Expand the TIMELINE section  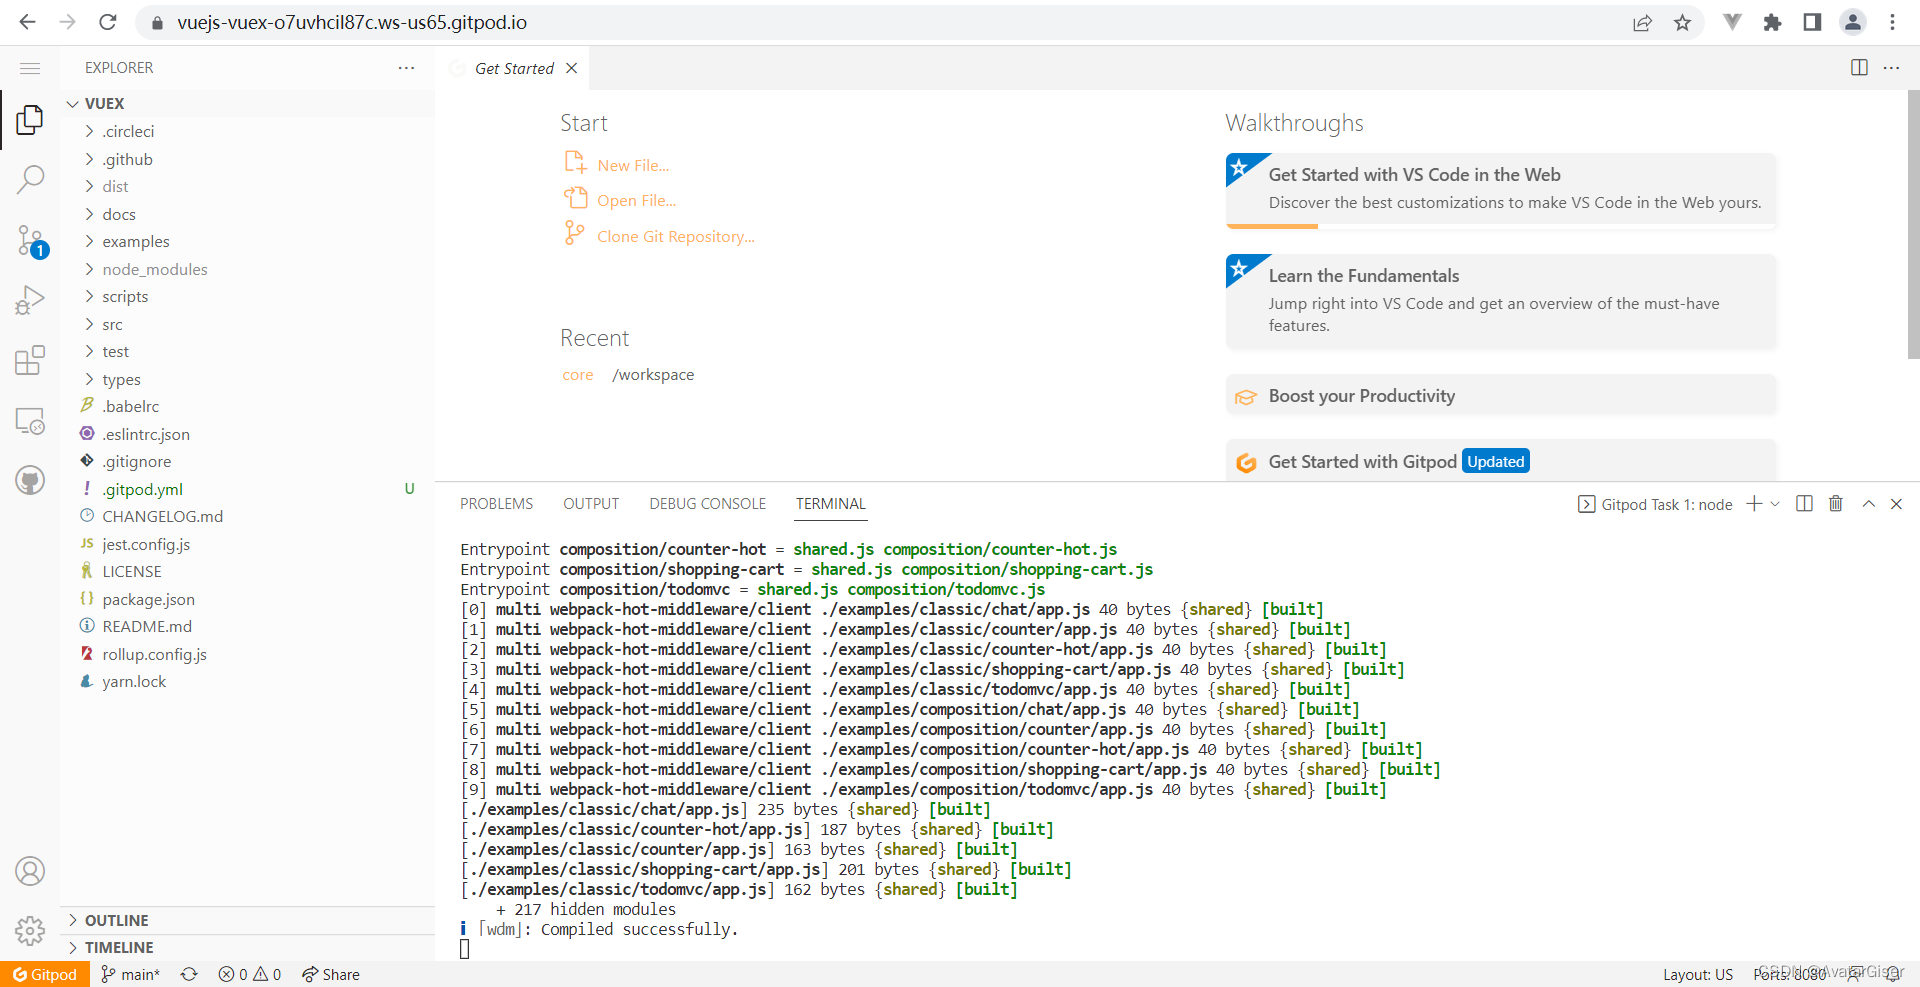point(247,947)
